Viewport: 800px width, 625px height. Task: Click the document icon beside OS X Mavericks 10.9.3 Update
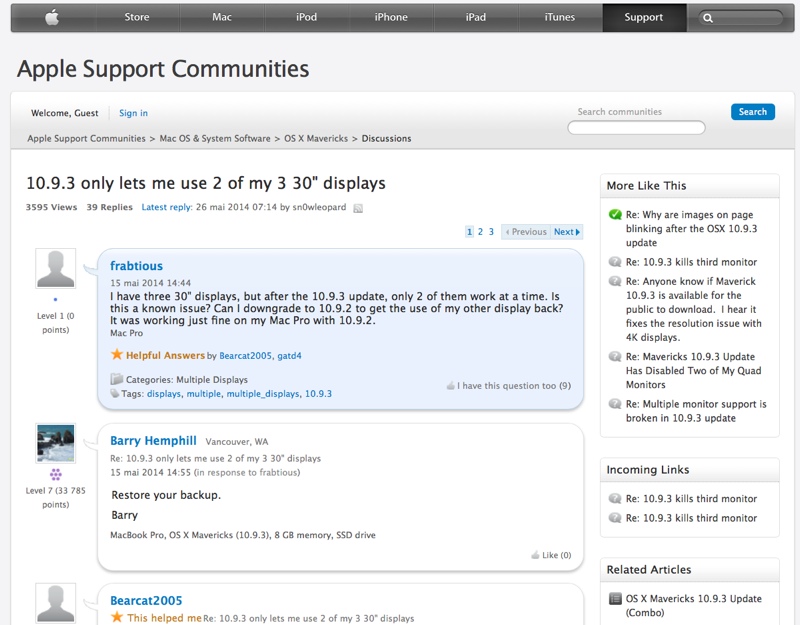(x=615, y=598)
